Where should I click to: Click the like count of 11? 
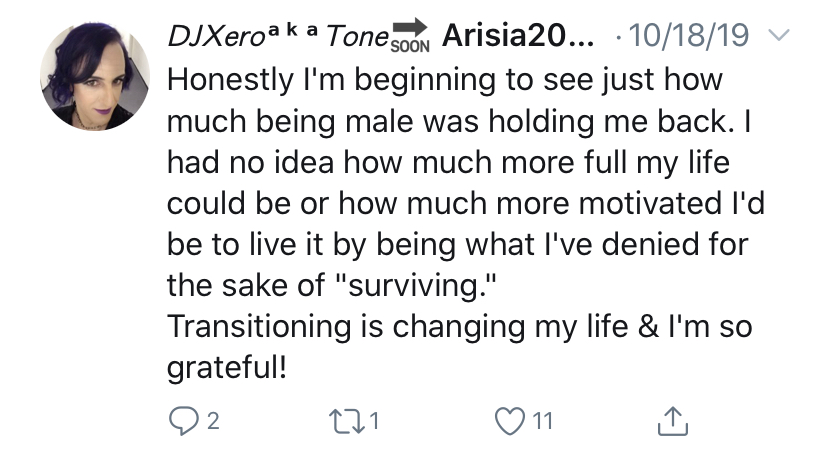tap(543, 421)
